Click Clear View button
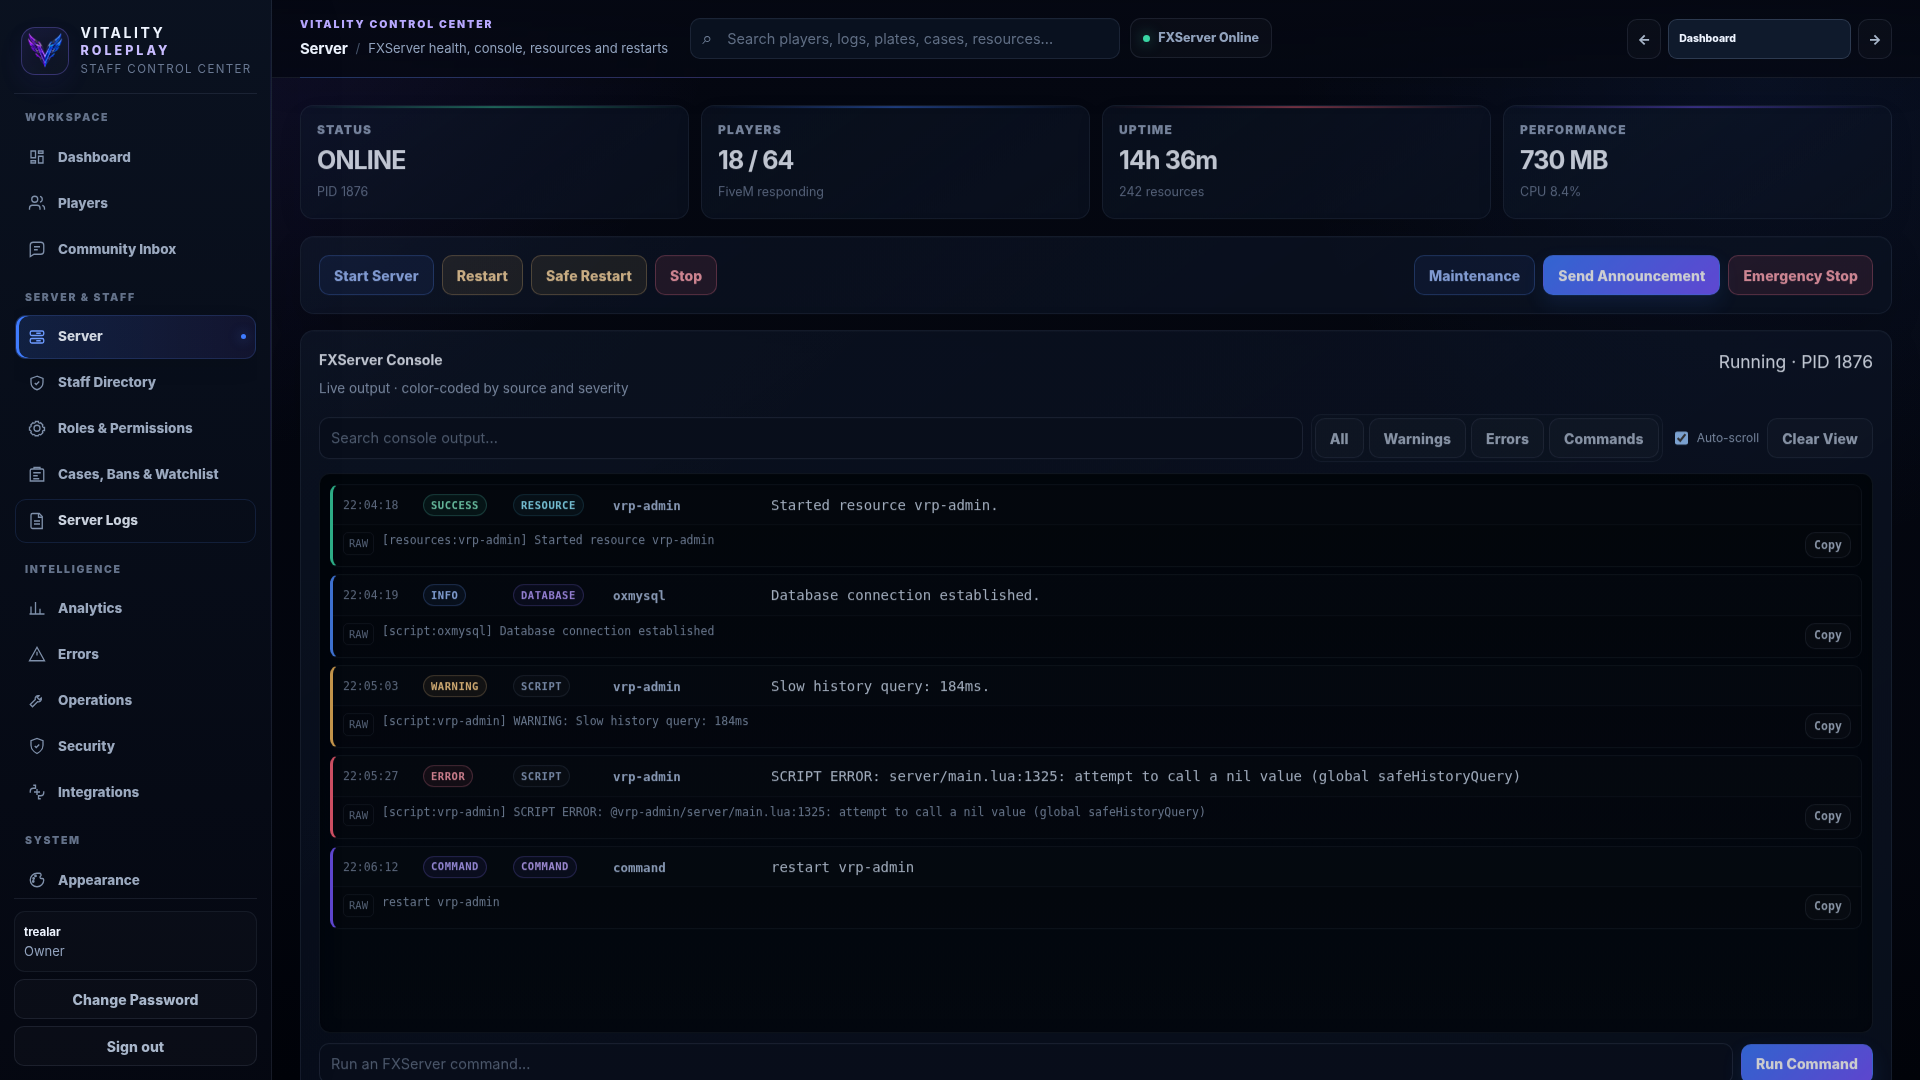Viewport: 1920px width, 1080px height. (x=1819, y=439)
